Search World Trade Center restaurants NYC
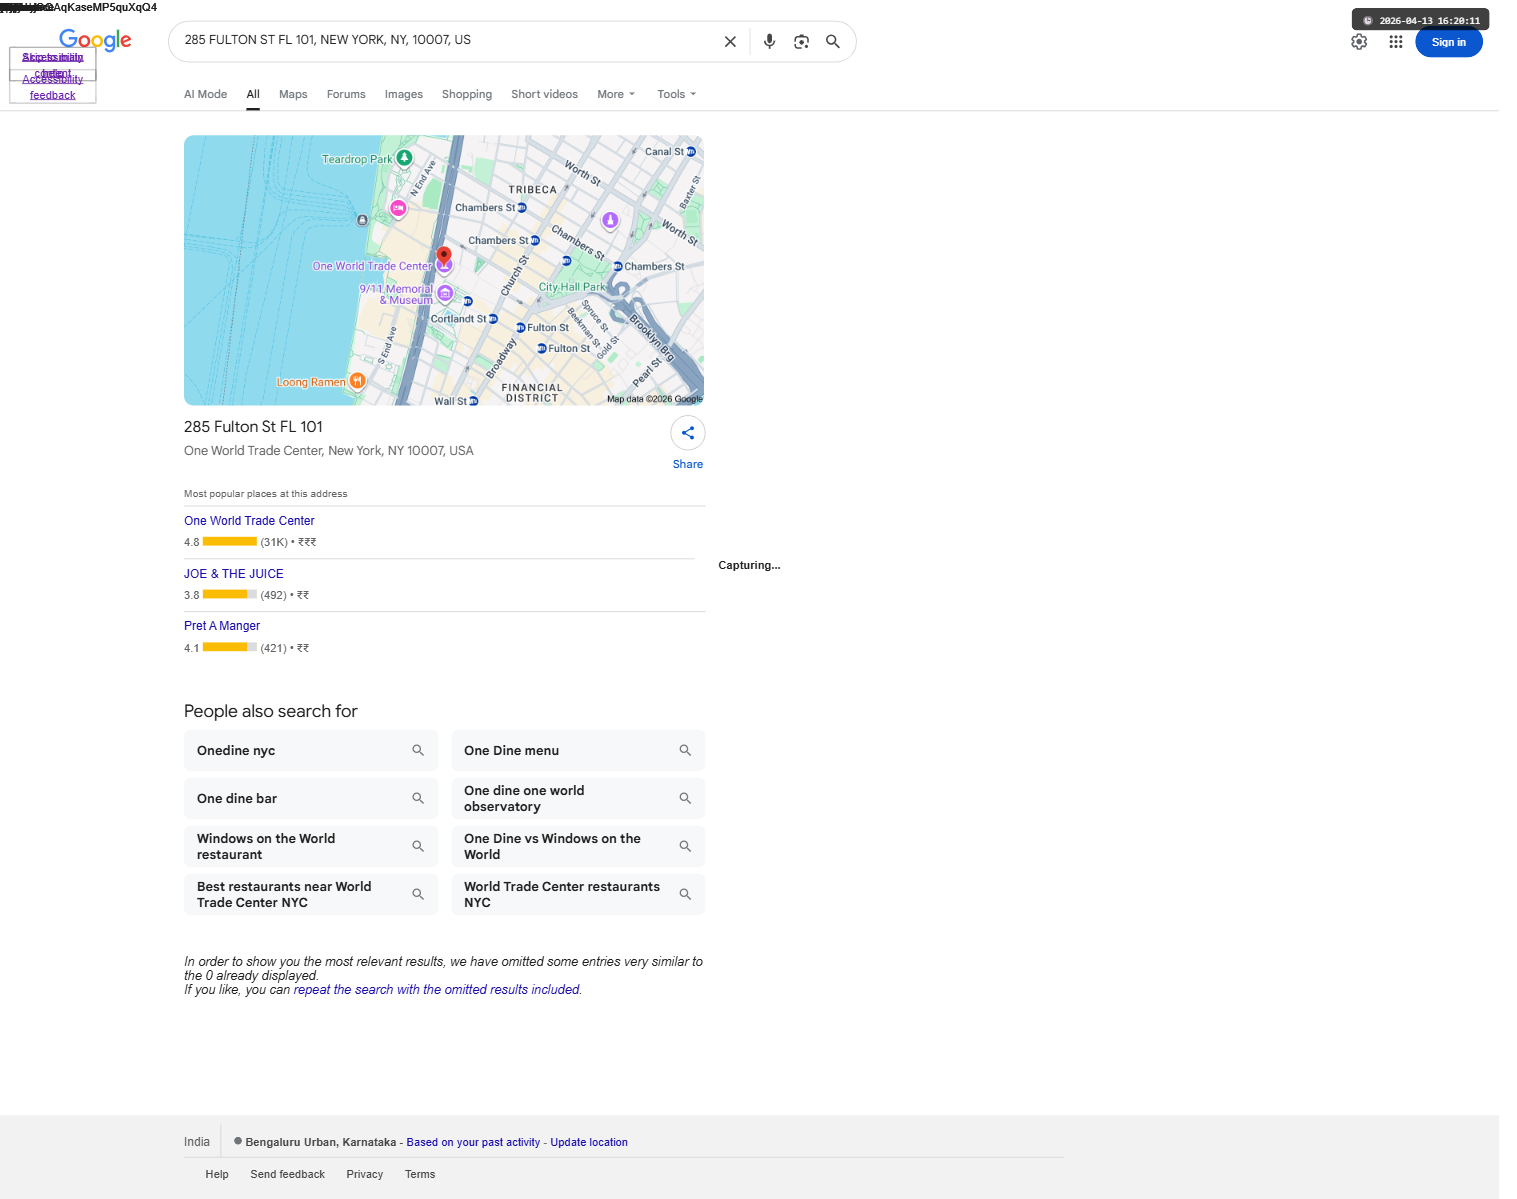This screenshot has height=1199, width=1517. [x=578, y=895]
